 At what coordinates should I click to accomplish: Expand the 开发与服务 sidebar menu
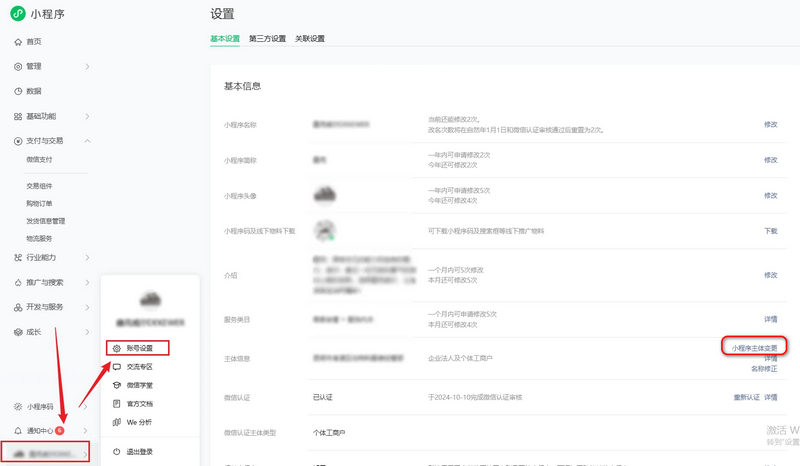point(50,307)
